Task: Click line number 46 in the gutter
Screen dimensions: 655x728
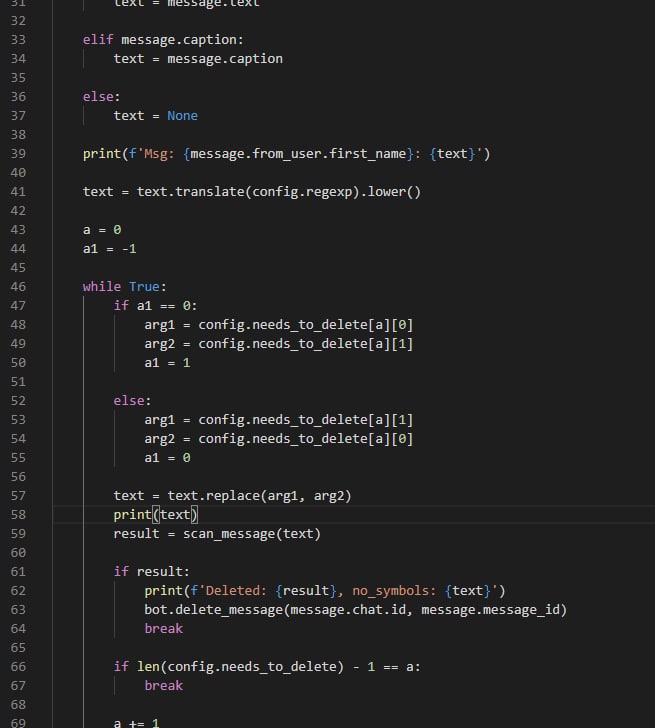Action: coord(18,287)
